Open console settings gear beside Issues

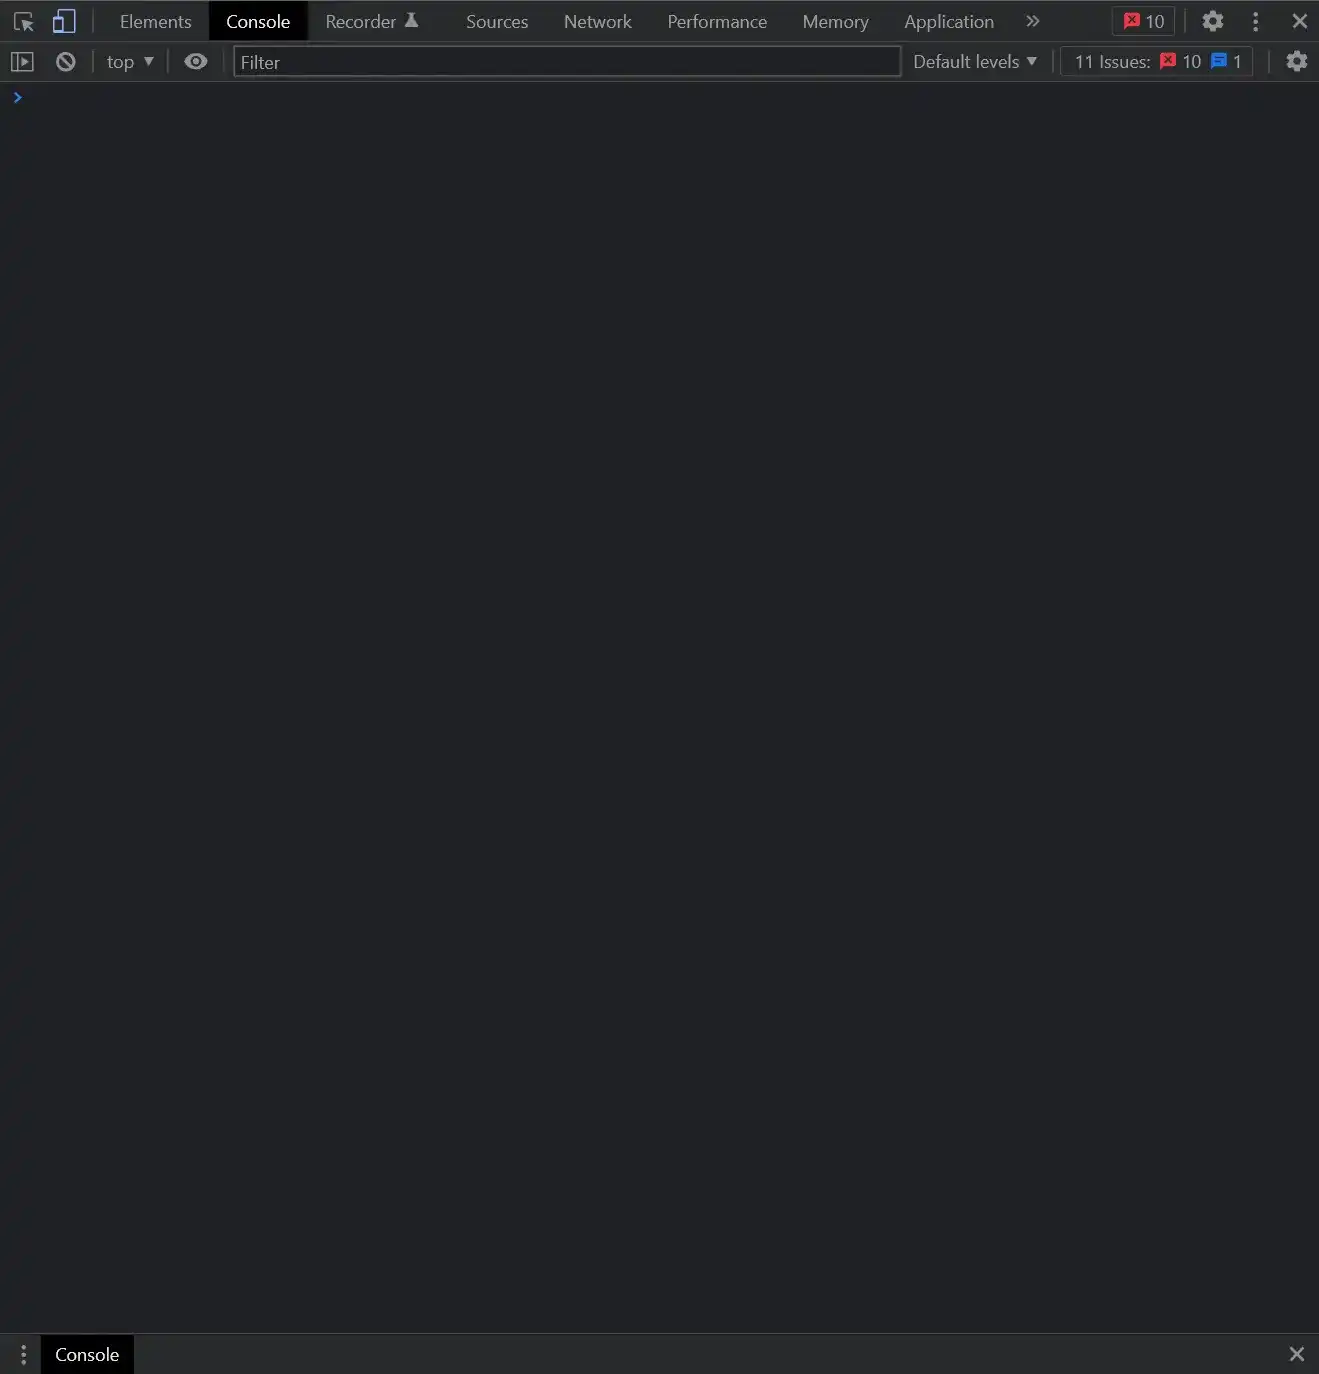click(1297, 62)
